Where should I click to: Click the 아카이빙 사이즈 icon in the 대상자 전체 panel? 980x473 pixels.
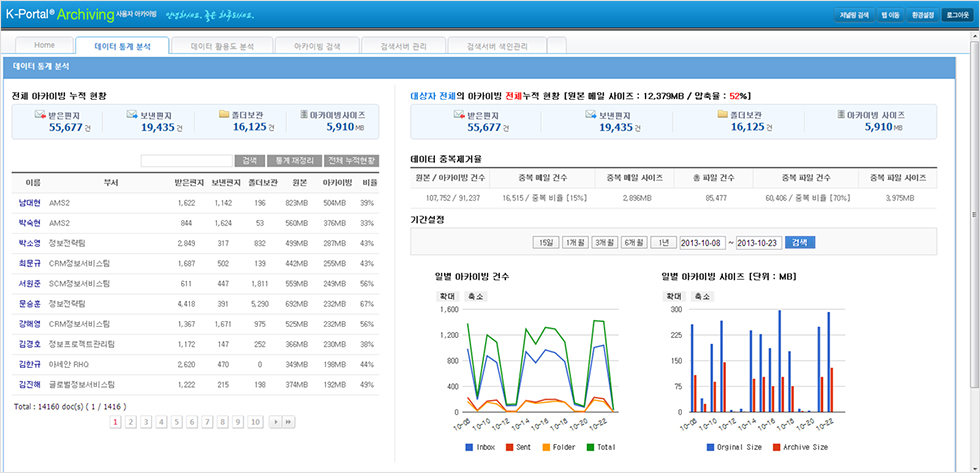(x=841, y=115)
